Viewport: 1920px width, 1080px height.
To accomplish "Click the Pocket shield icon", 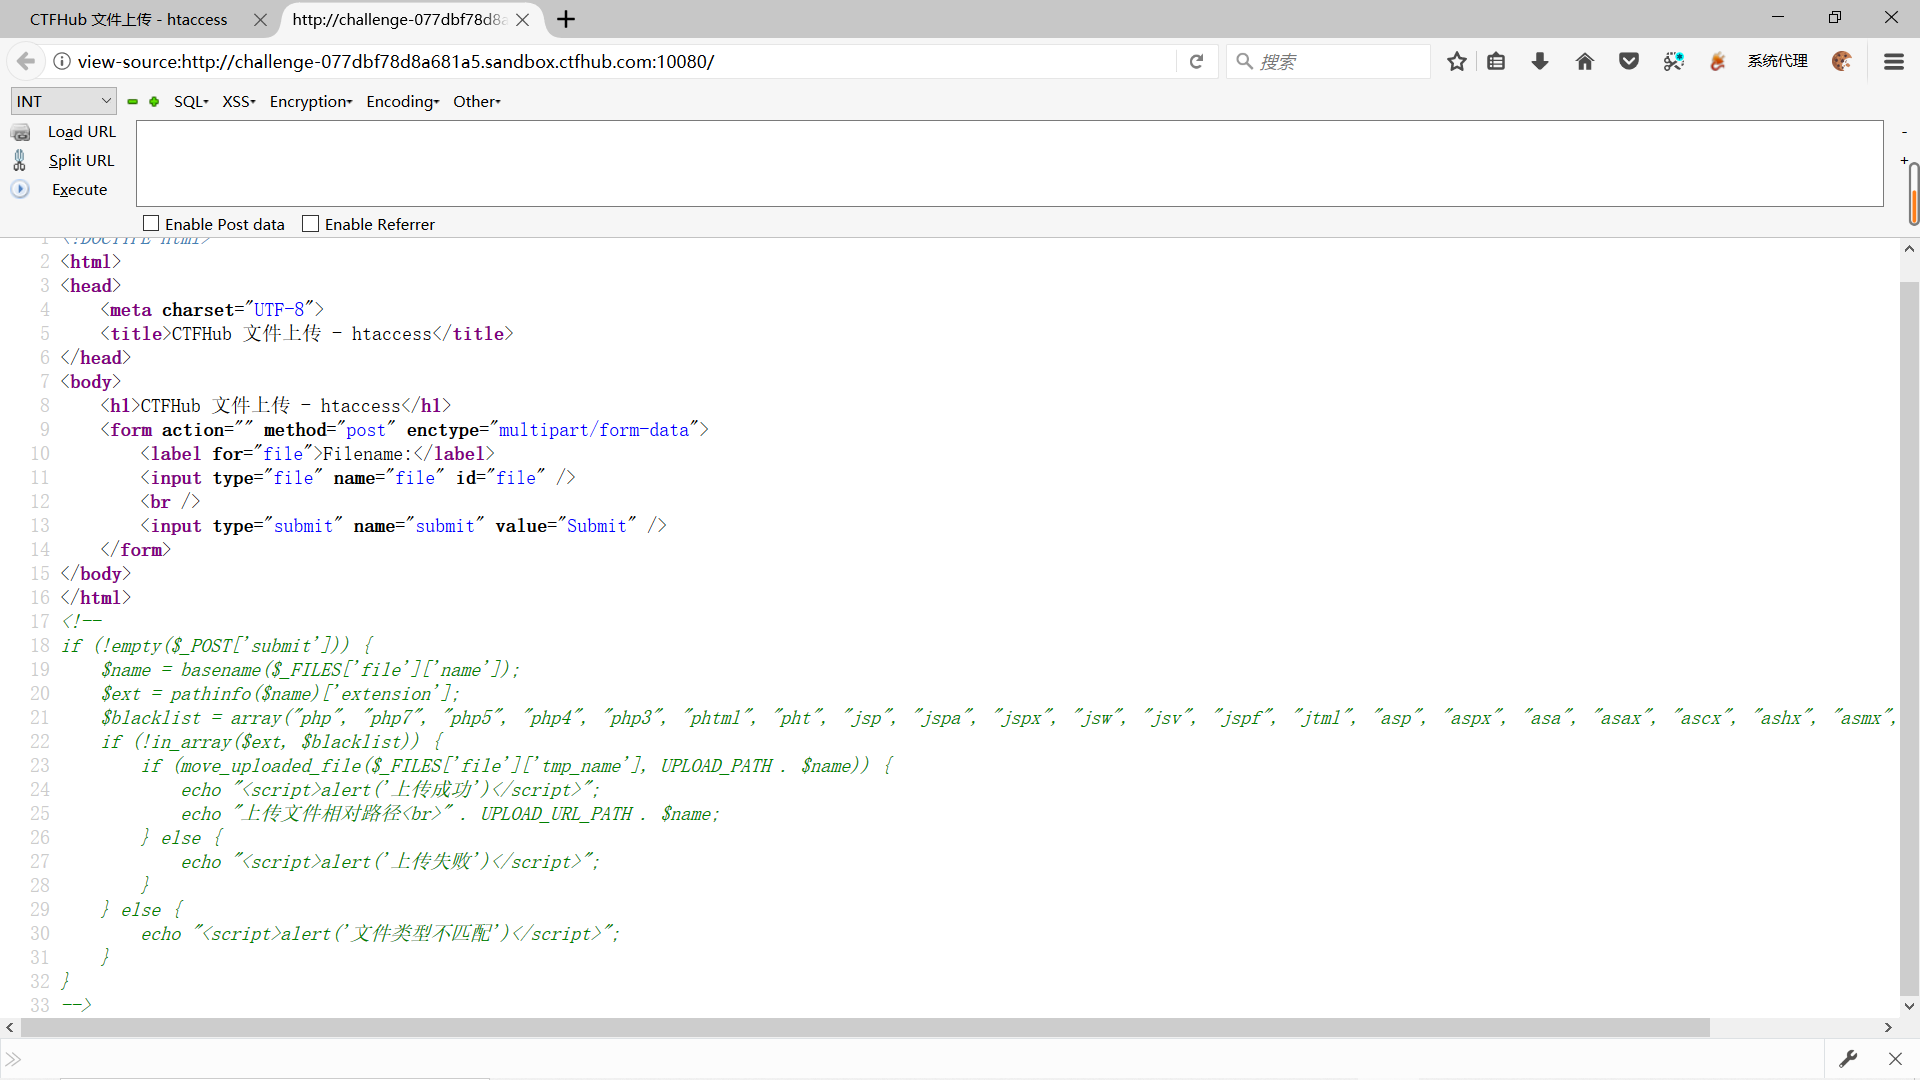I will click(1629, 62).
